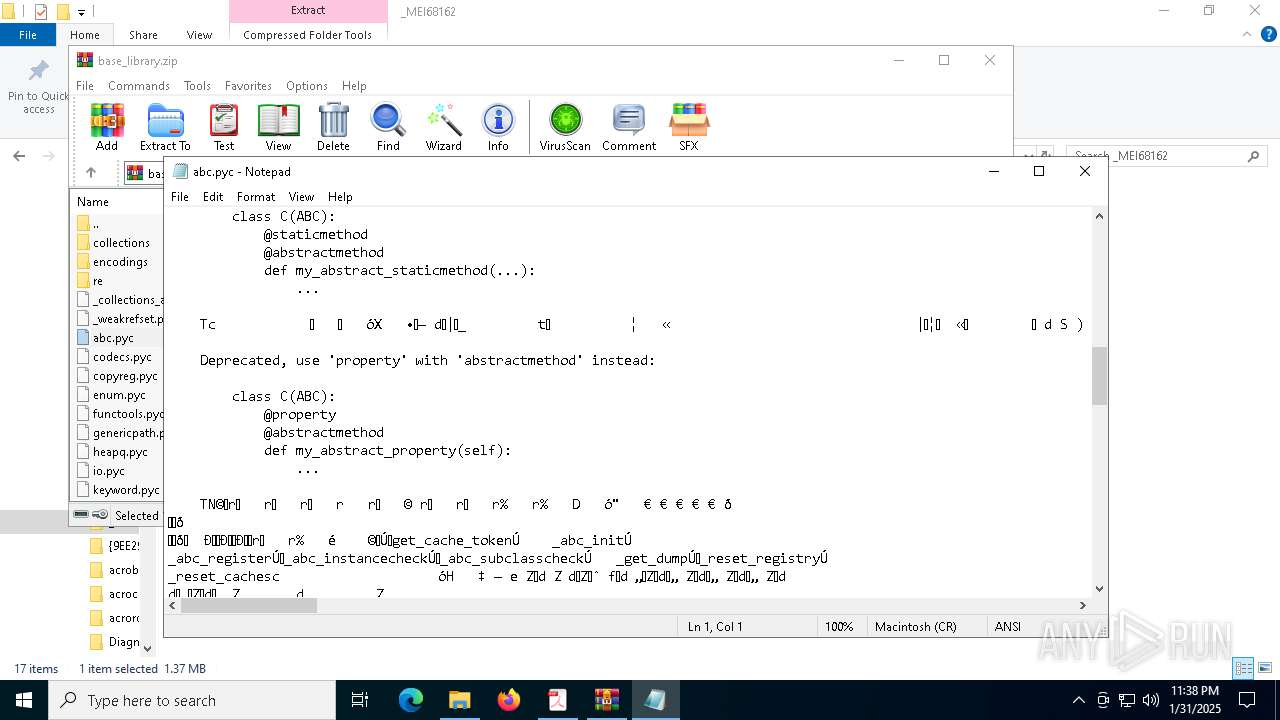Image resolution: width=1280 pixels, height=720 pixels.
Task: Start VirusScan on the archive
Action: [565, 127]
